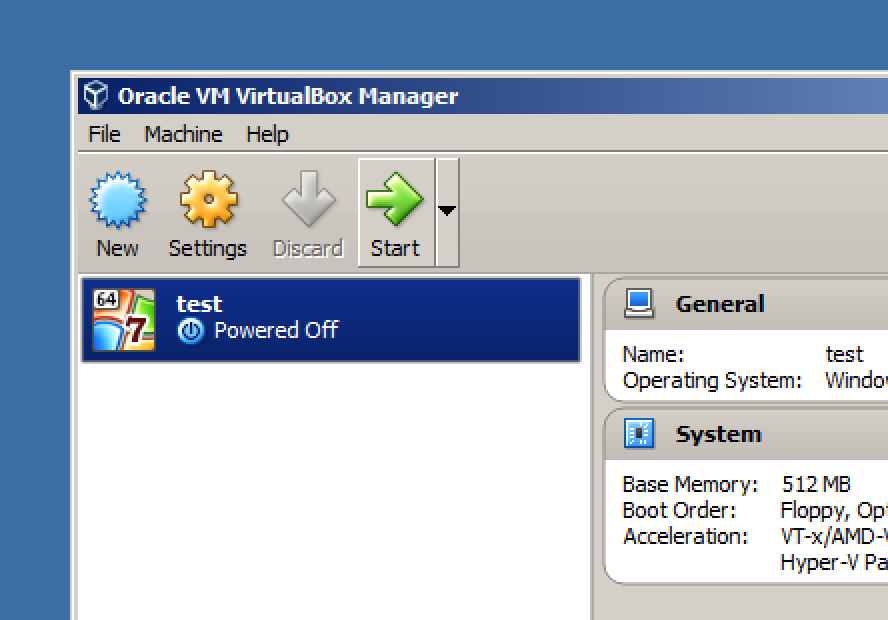This screenshot has width=888, height=620.
Task: Start the VM with green arrow
Action: (395, 199)
